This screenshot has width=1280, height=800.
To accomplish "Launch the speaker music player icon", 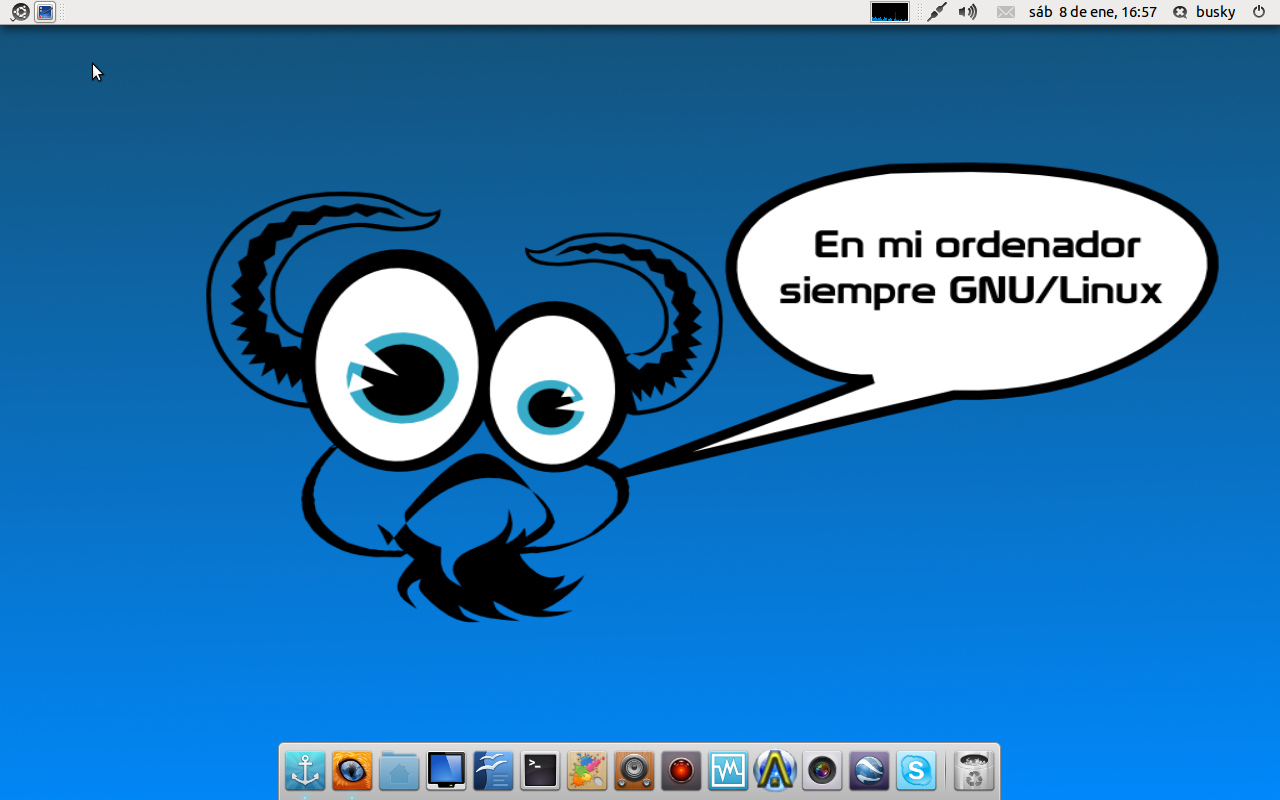I will (x=634, y=771).
